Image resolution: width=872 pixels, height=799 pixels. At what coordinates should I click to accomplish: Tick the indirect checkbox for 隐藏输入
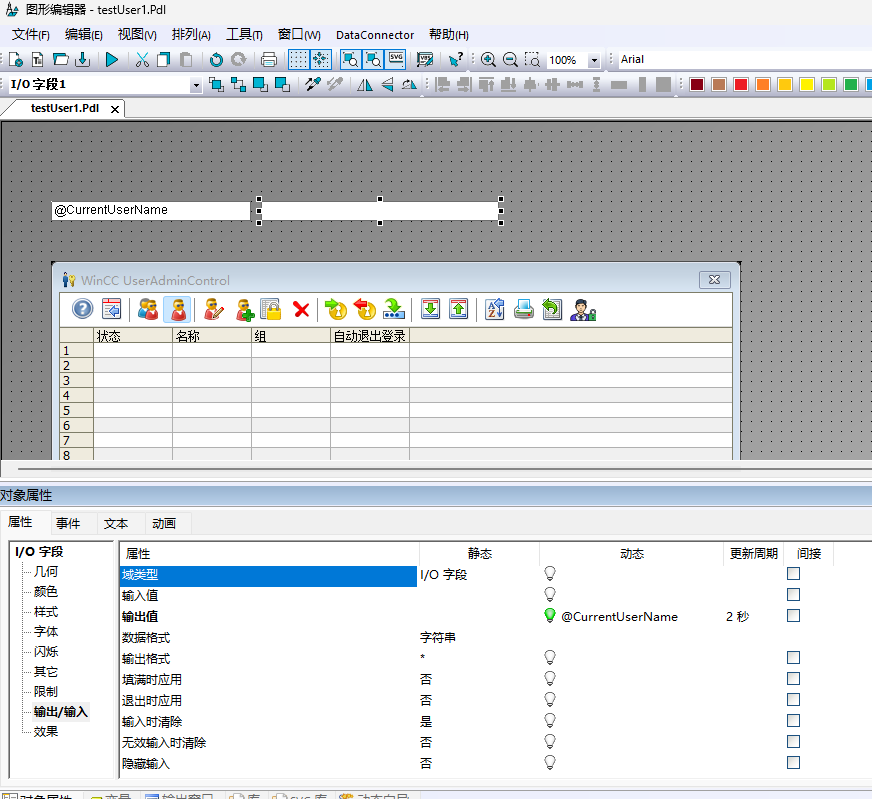click(x=793, y=763)
